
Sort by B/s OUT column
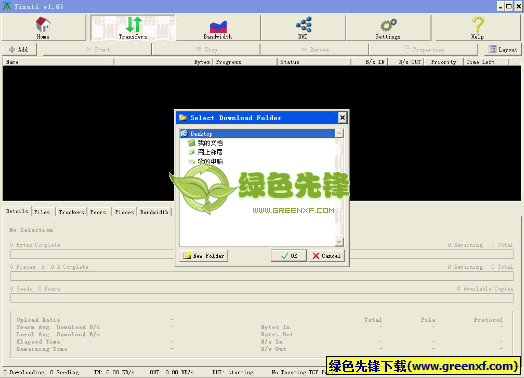(x=406, y=62)
